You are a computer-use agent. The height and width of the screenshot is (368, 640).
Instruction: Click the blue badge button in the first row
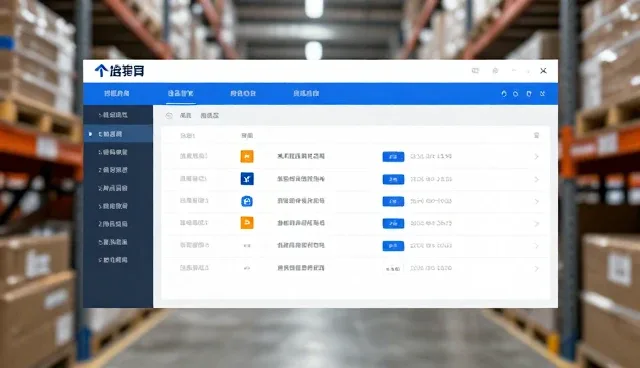coord(393,157)
